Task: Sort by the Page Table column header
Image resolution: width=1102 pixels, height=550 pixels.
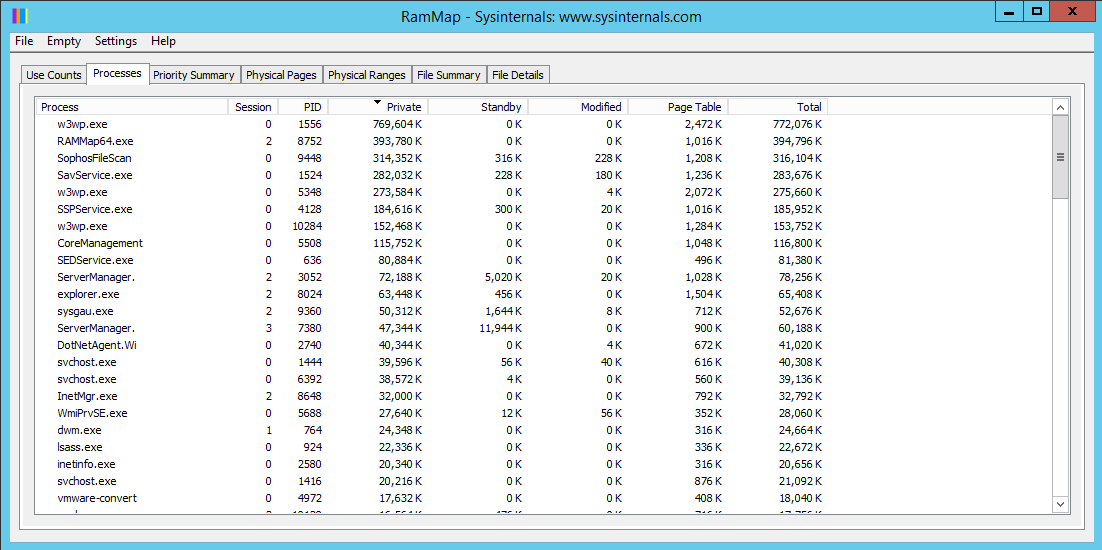Action: 678,107
